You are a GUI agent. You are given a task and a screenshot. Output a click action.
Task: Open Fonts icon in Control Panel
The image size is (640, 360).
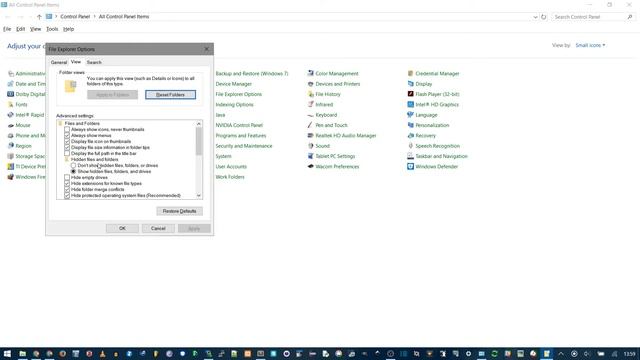click(11, 104)
